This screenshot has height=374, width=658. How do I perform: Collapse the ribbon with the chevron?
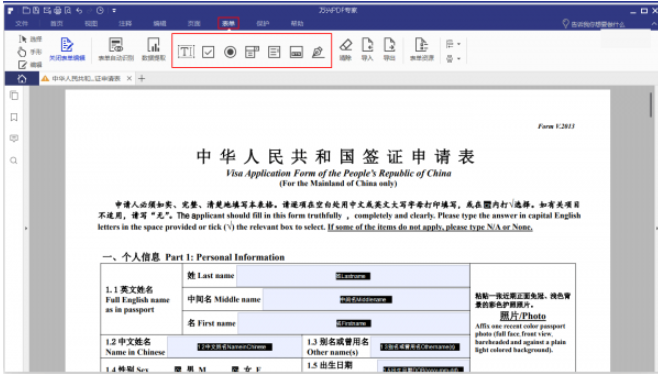coord(654,24)
